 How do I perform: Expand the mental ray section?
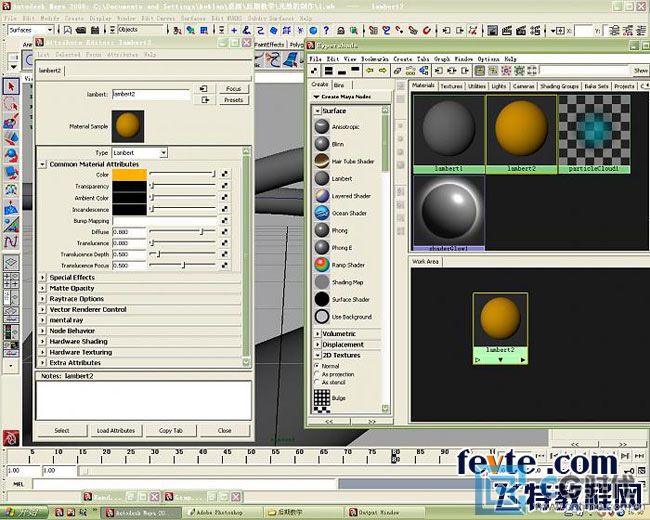pyautogui.click(x=42, y=320)
